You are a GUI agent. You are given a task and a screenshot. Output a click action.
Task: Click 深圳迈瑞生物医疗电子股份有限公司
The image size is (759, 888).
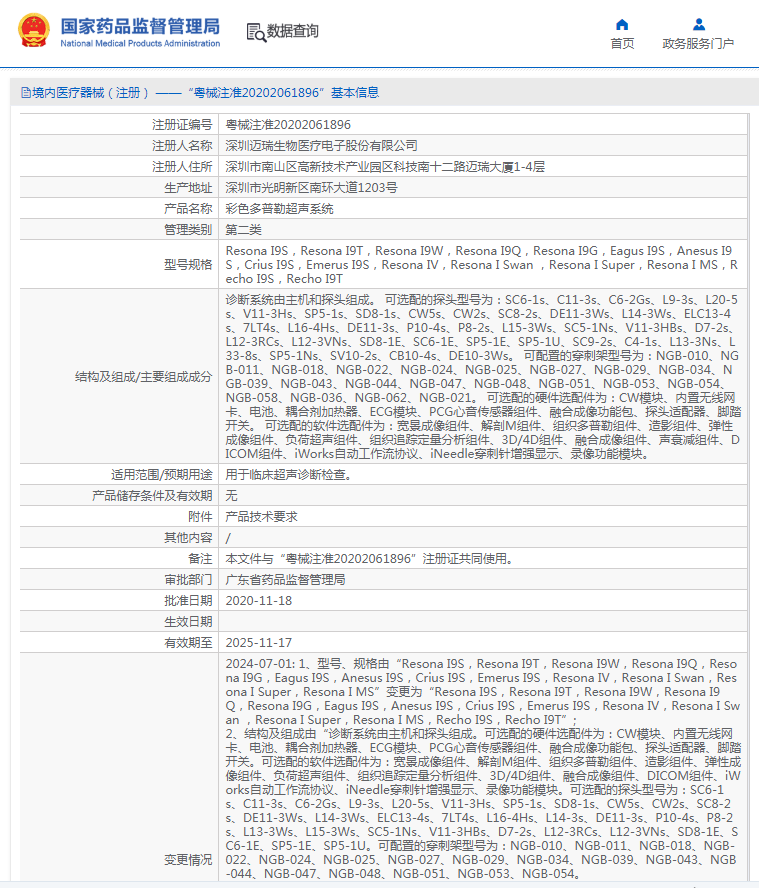(x=322, y=146)
